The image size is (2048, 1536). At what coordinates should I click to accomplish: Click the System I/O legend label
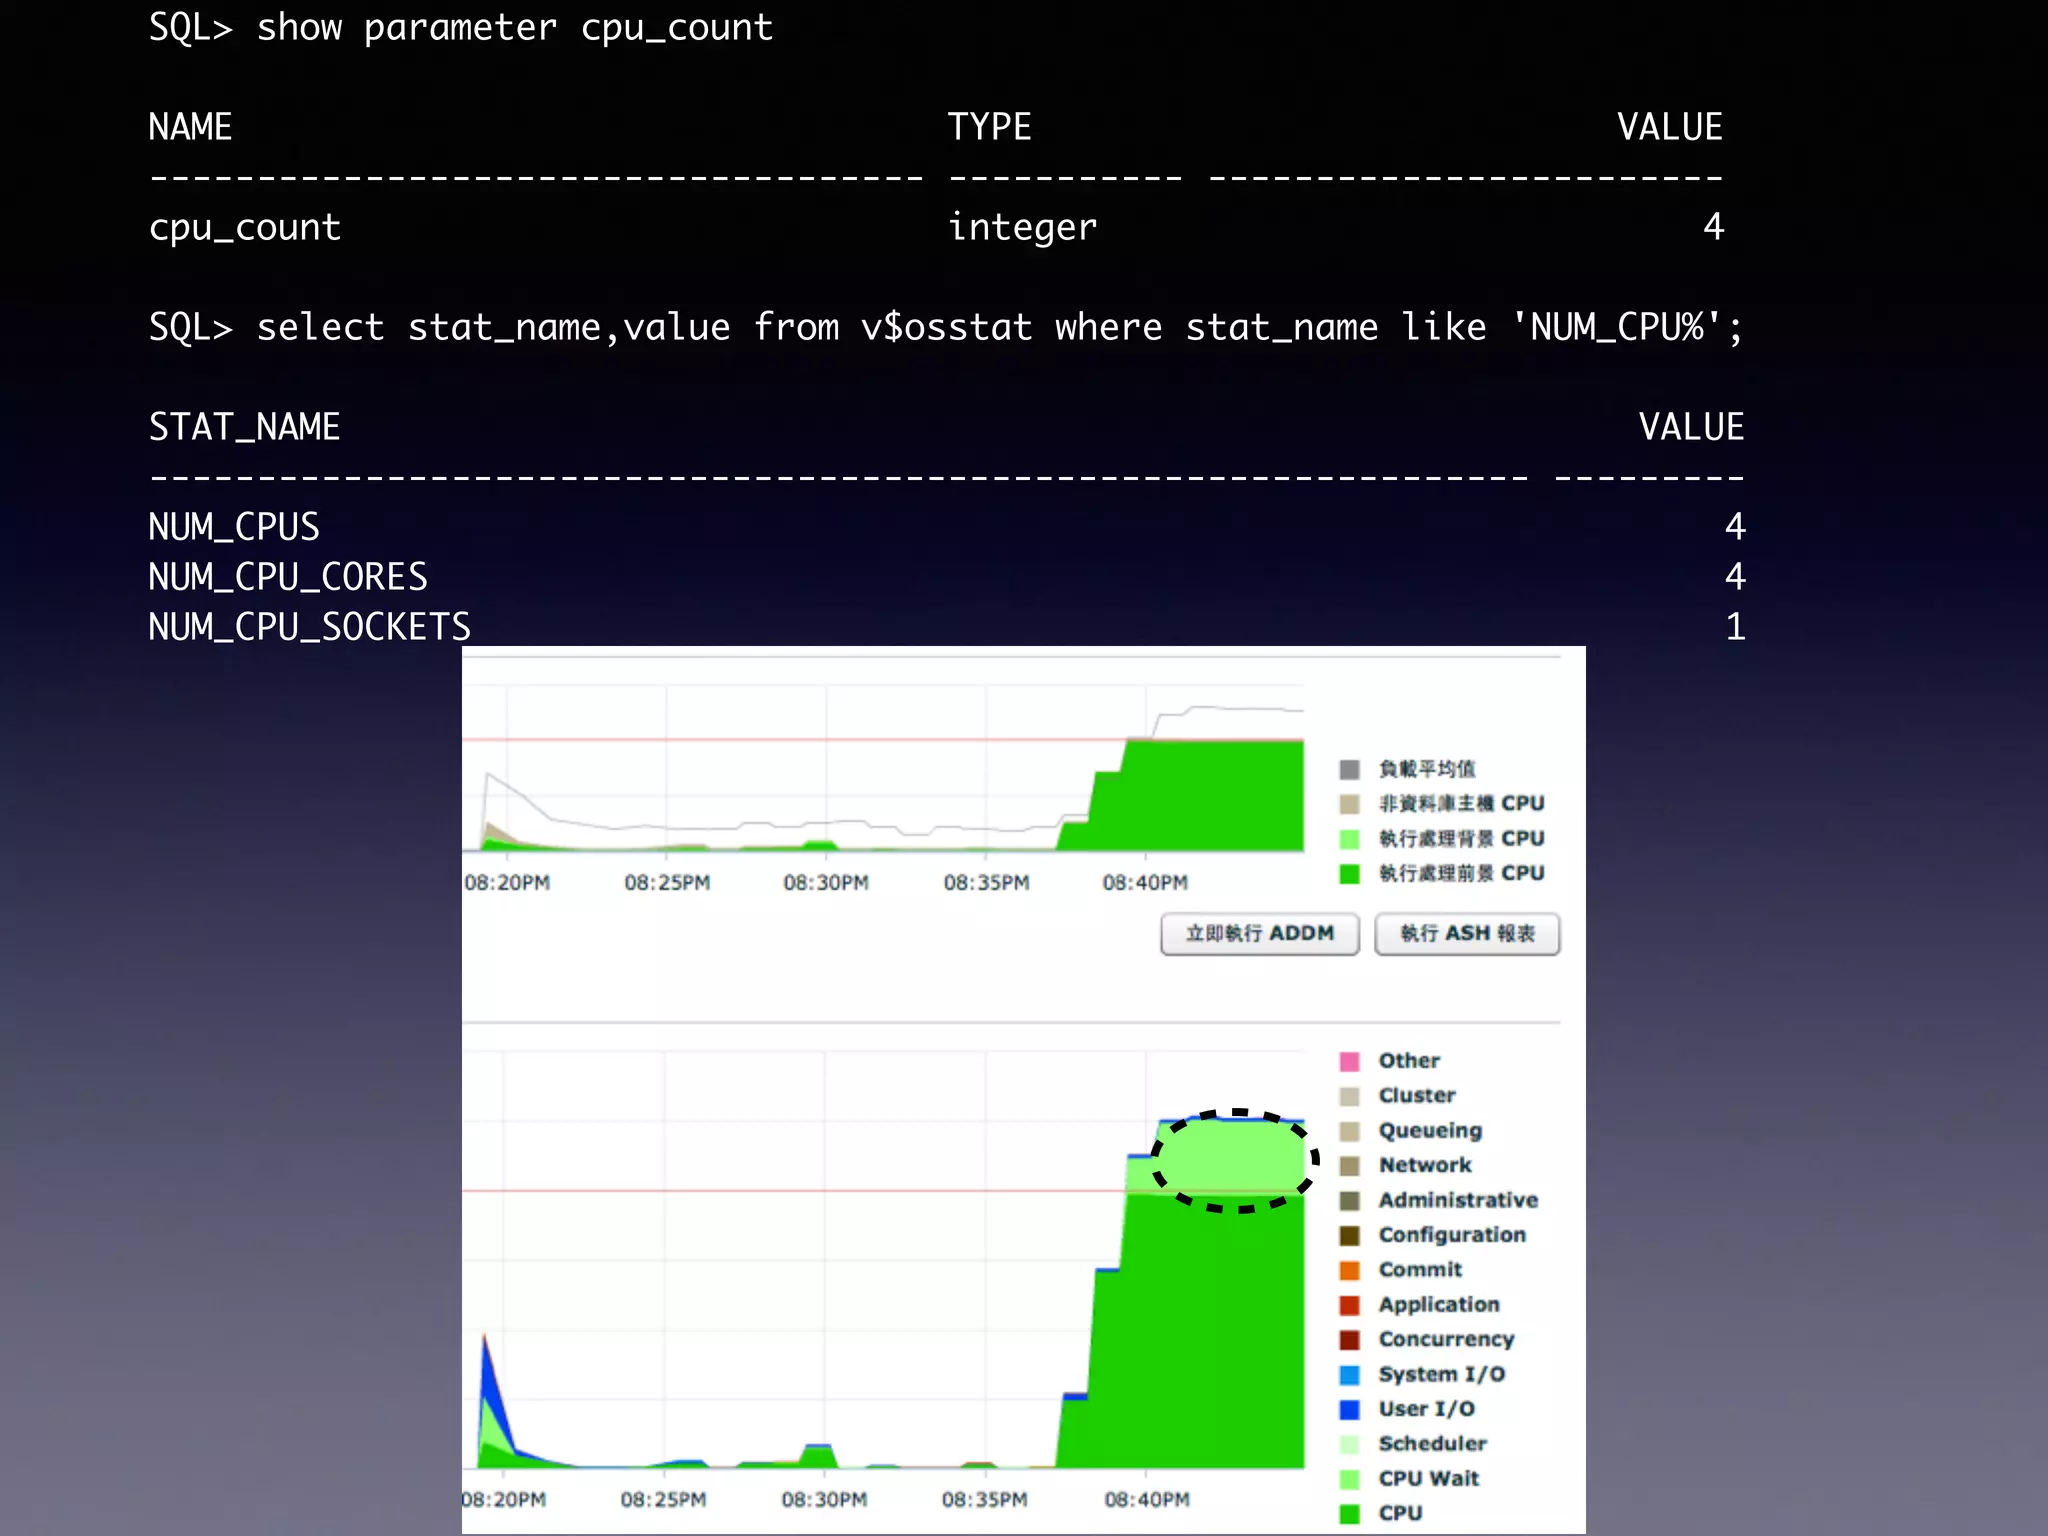1441,1374
